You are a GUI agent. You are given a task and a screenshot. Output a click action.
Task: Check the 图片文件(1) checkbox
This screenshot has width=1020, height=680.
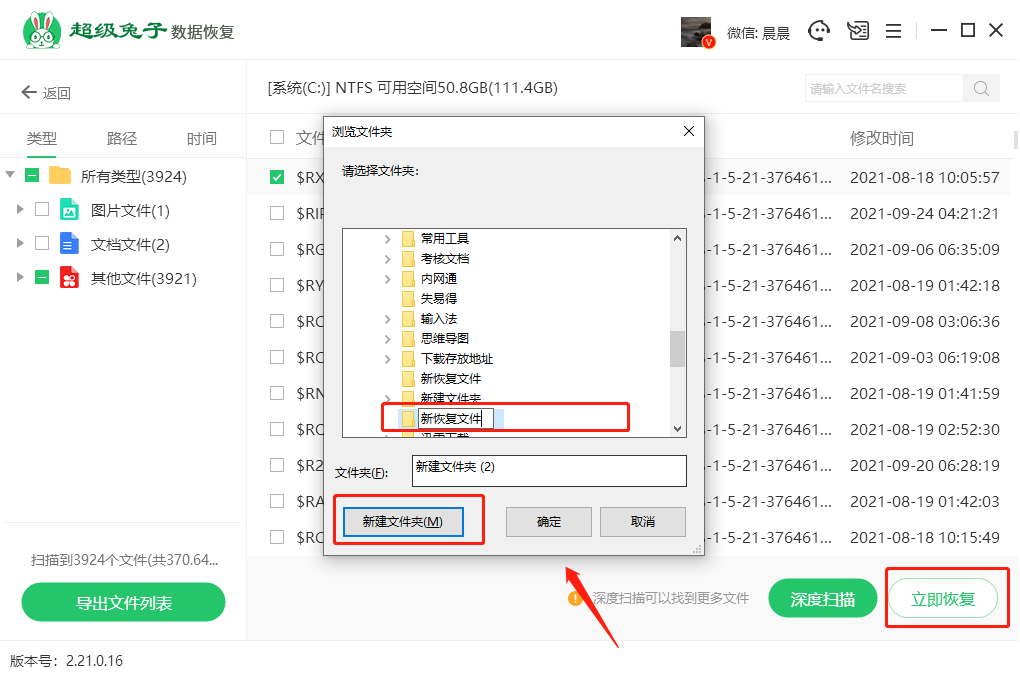pos(42,210)
